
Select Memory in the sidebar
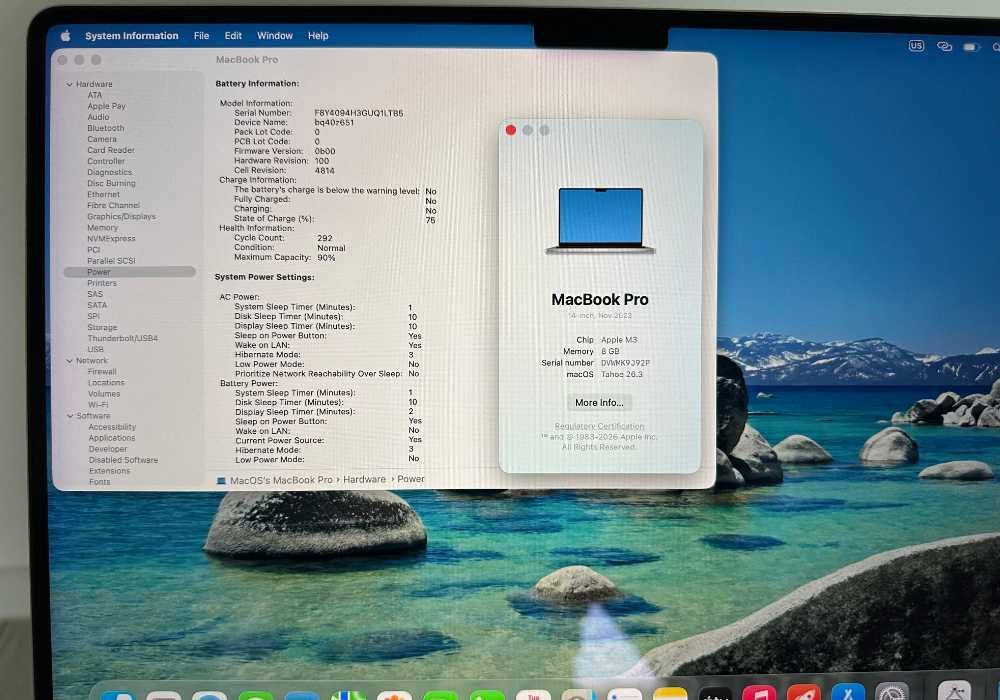pyautogui.click(x=103, y=228)
